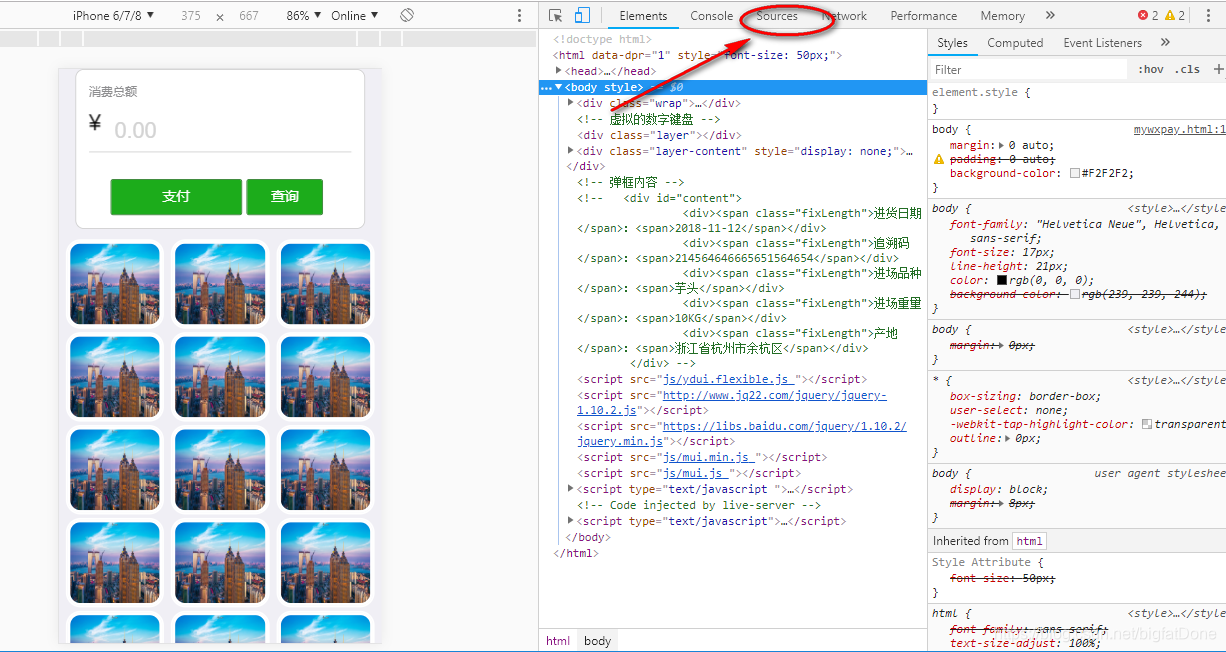This screenshot has width=1226, height=652.
Task: Click the rotate screen orientation icon
Action: (407, 15)
